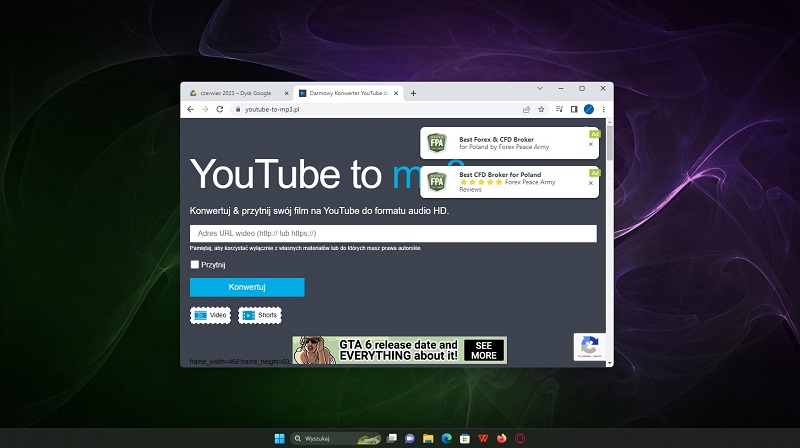Click the youtube-to-mp3.pl address bar
This screenshot has width=800, height=448.
point(378,109)
